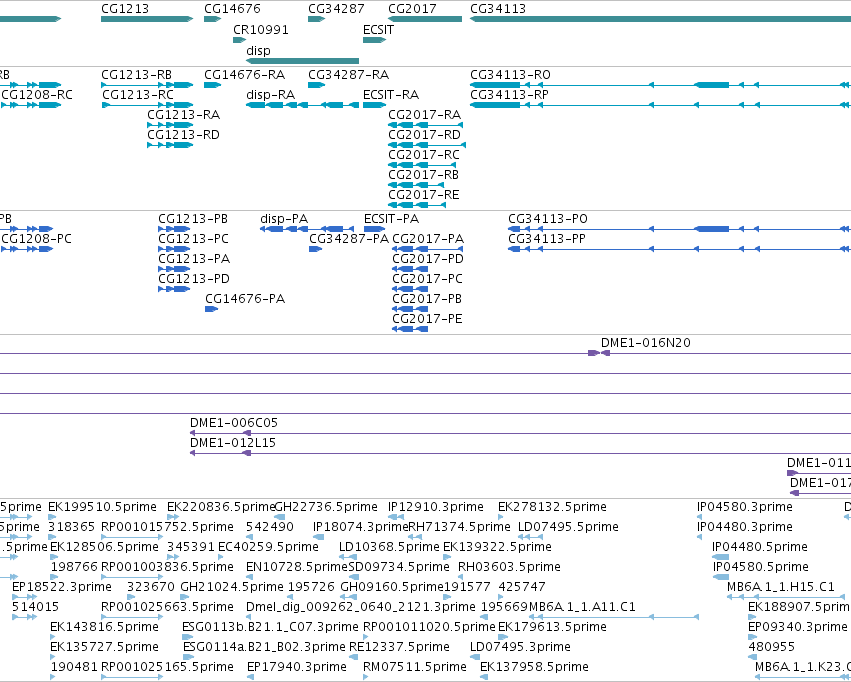Select the RH03603.5prime EST label

coord(510,567)
